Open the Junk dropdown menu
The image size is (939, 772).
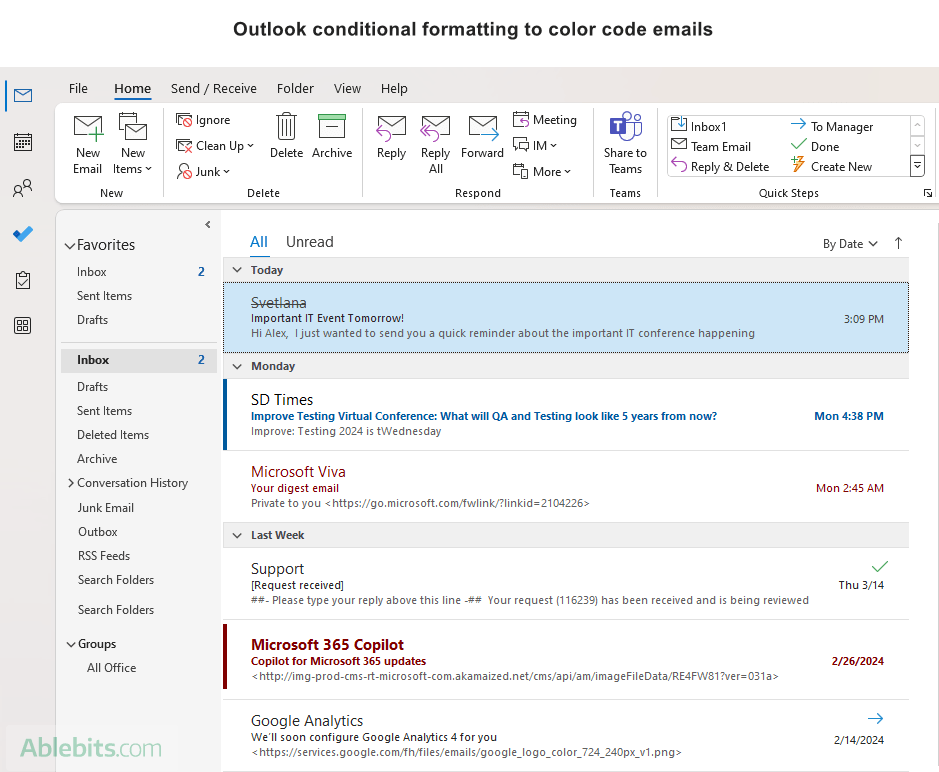point(203,171)
